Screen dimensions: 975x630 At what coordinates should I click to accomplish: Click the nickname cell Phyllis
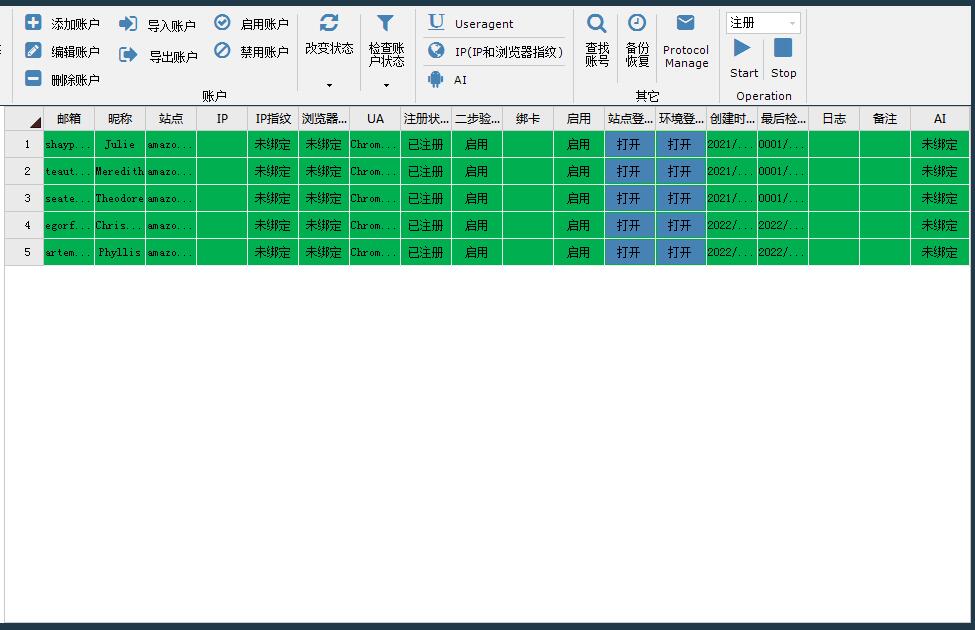(120, 252)
